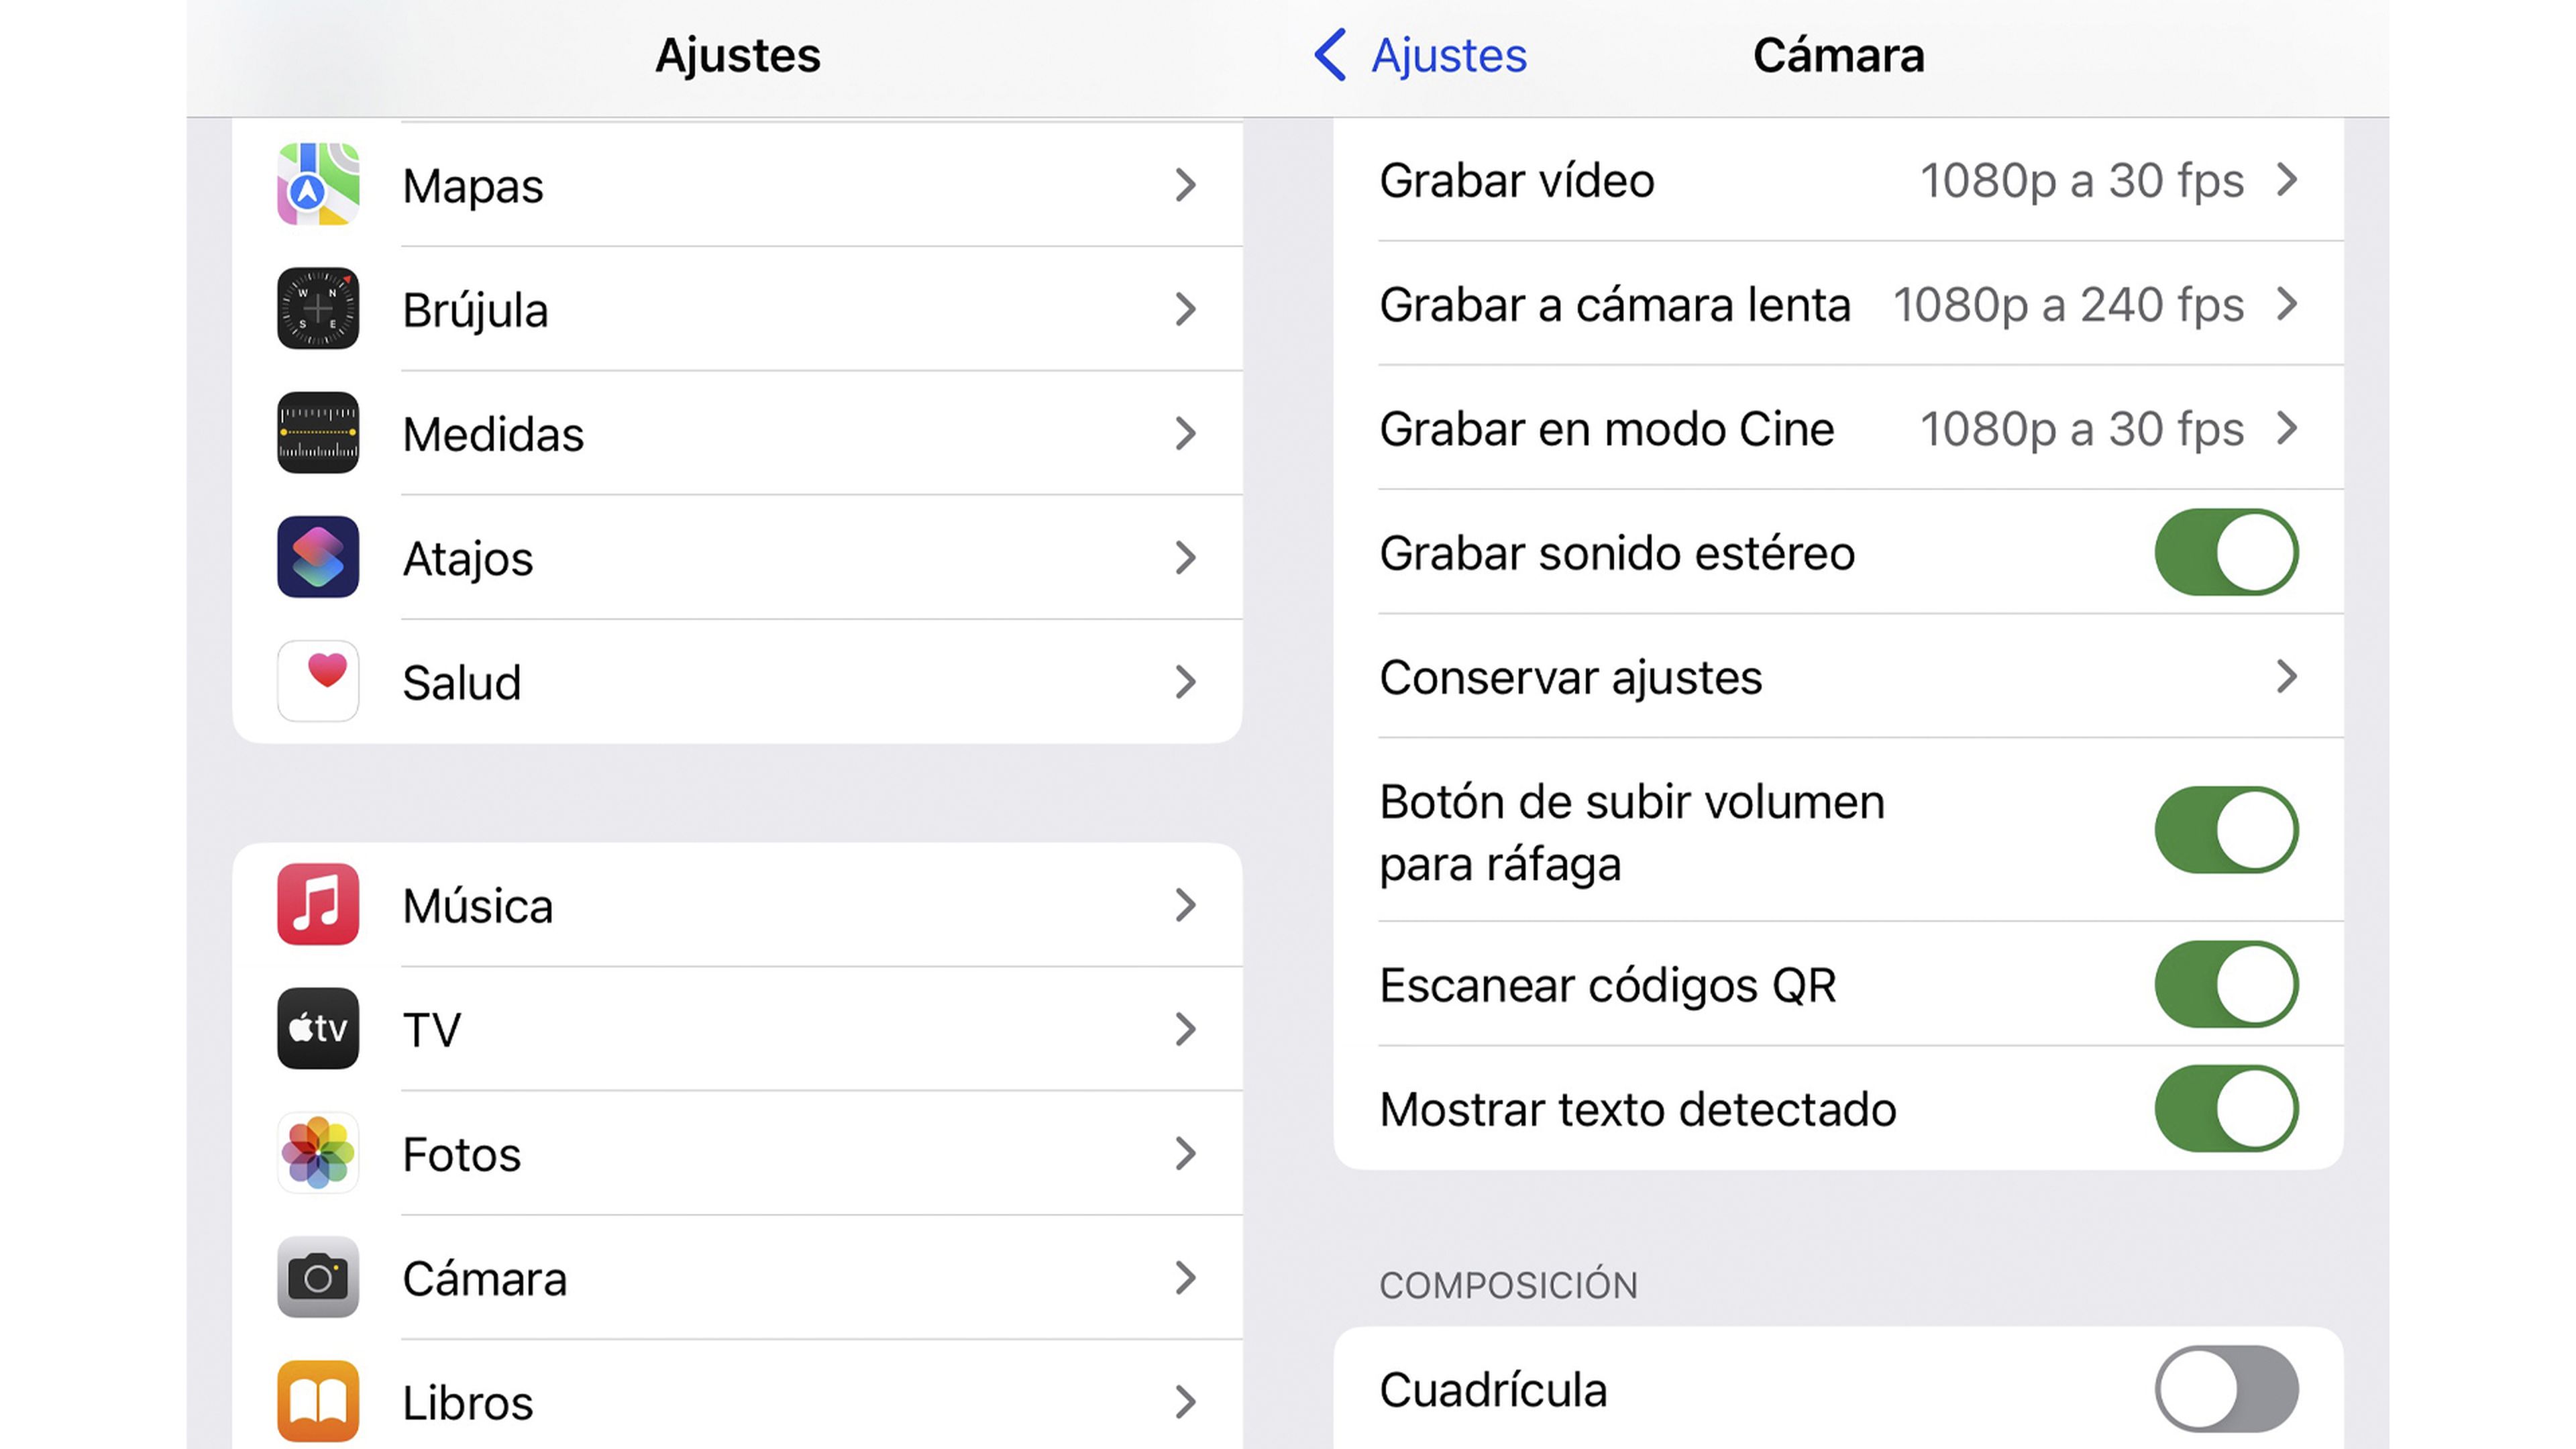Tap the Salud heart icon
Screen dimensions: 2576x1449
[318, 680]
